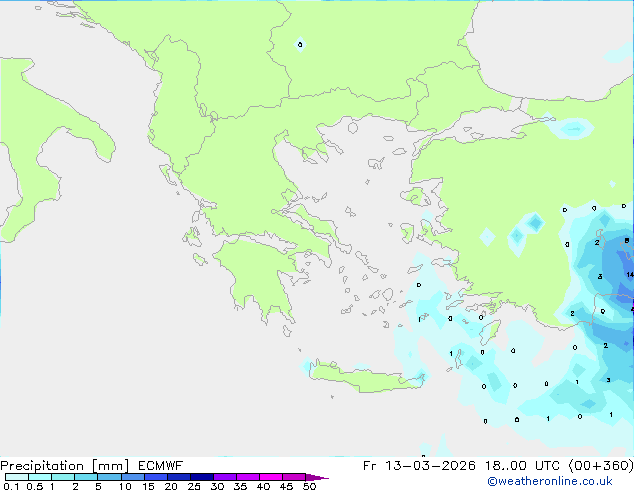634x490 pixels.
Task: Click the 2–5 mm legend swatch
Action: click(x=86, y=477)
